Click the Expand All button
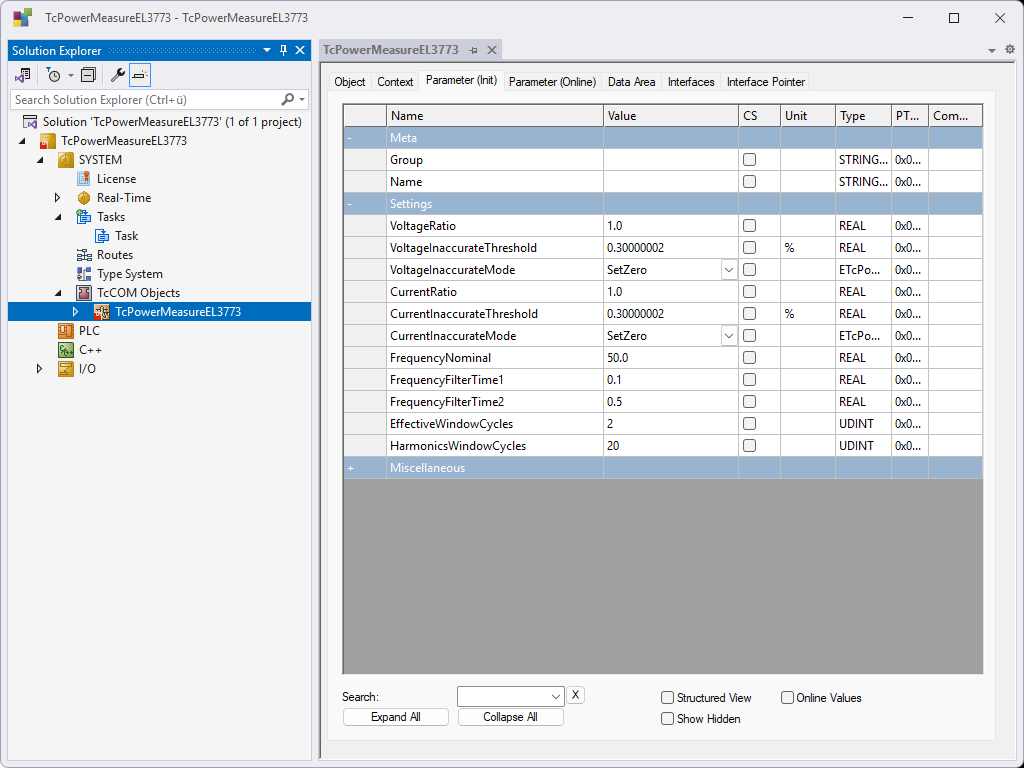This screenshot has height=768, width=1024. (396, 717)
